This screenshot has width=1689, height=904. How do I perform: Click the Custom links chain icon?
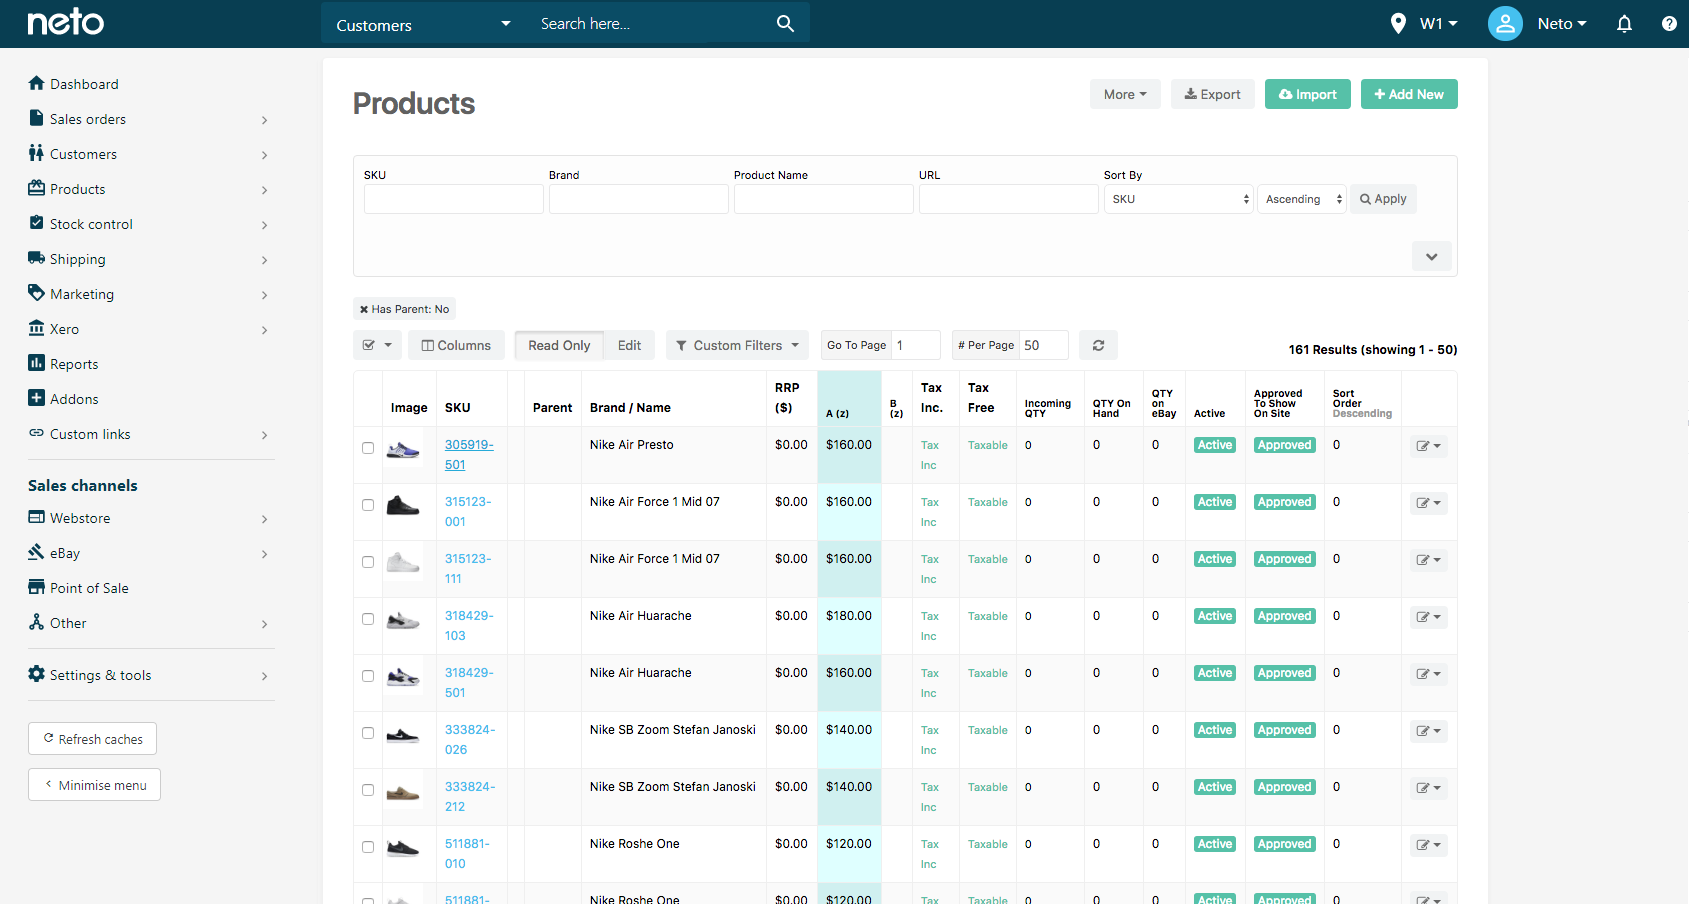pyautogui.click(x=37, y=433)
